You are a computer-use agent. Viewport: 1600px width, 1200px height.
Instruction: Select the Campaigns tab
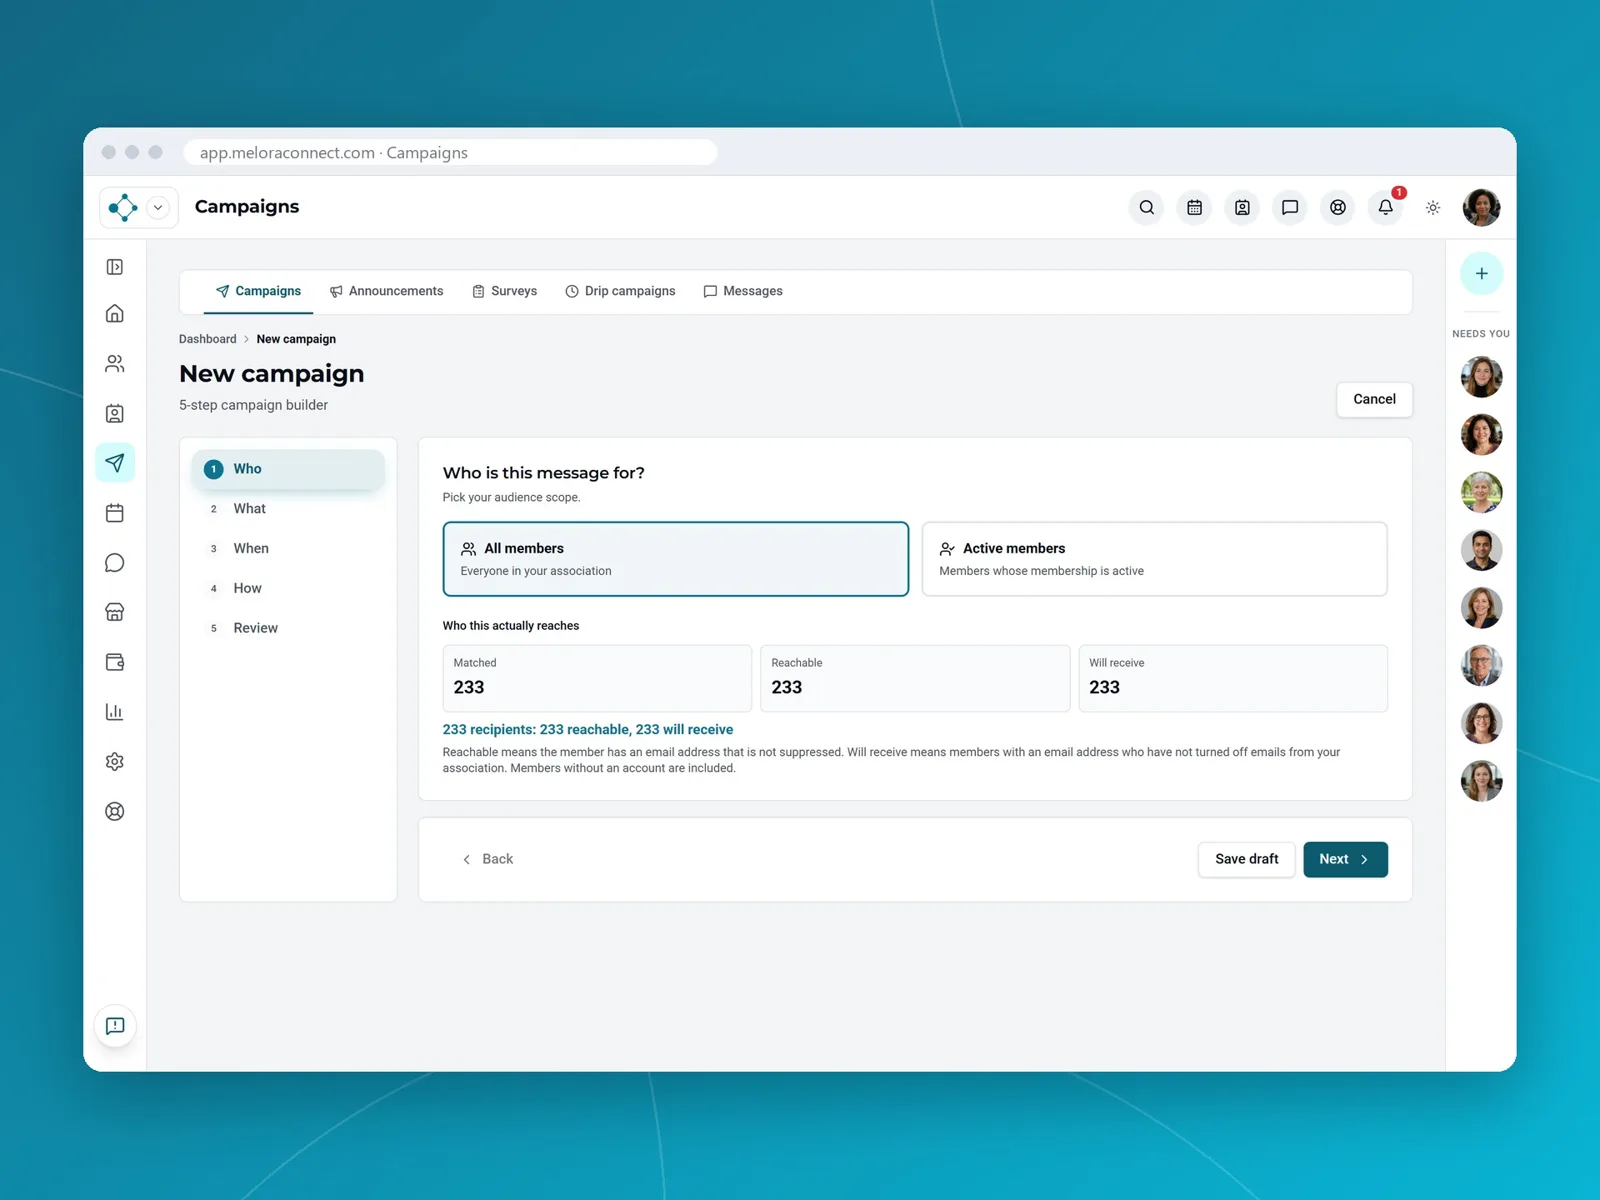click(258, 291)
